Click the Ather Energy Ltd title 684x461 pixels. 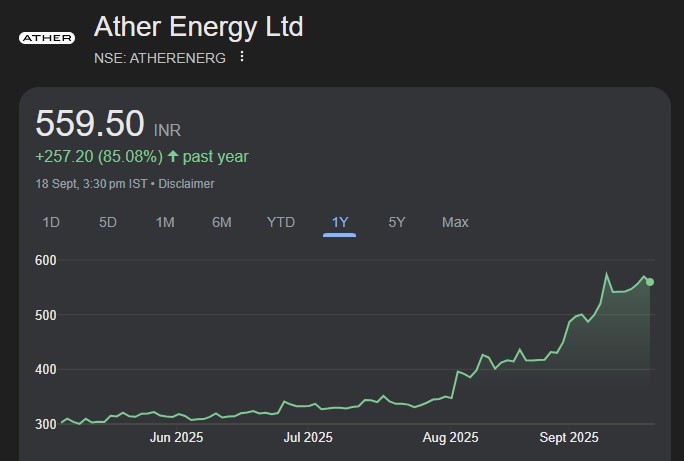point(198,26)
